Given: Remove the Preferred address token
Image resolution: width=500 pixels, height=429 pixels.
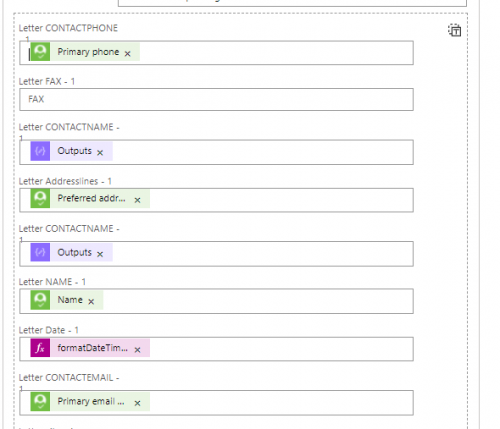Looking at the screenshot, I should coord(137,200).
